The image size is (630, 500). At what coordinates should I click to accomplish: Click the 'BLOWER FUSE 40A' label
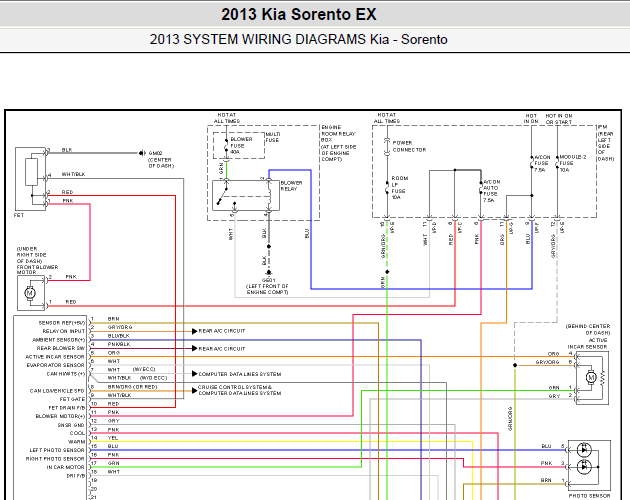pyautogui.click(x=241, y=145)
